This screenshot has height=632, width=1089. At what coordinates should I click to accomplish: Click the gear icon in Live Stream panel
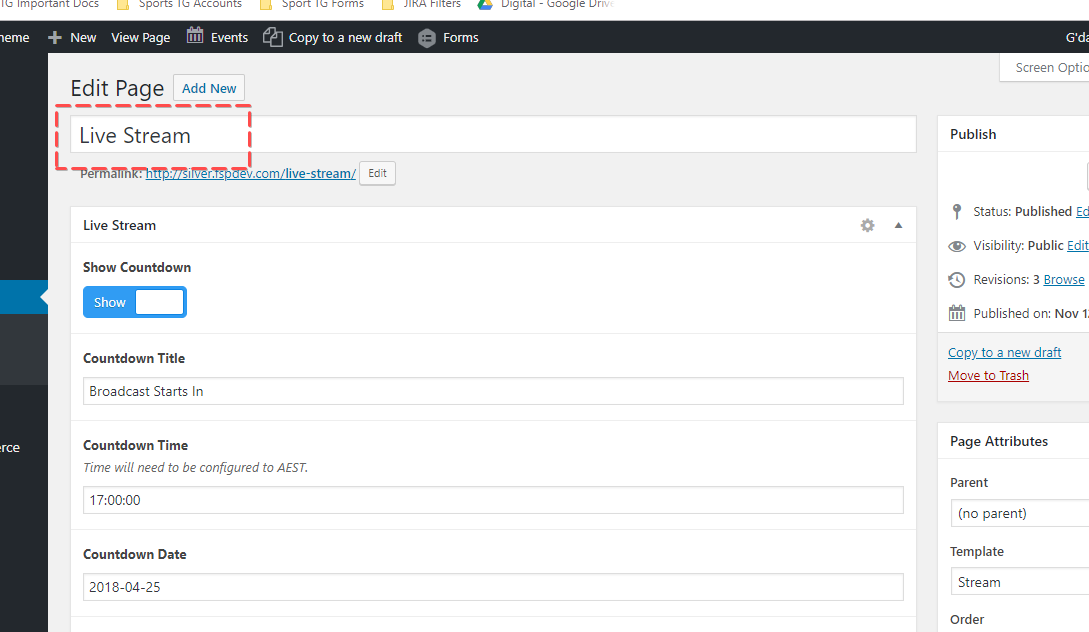(867, 225)
